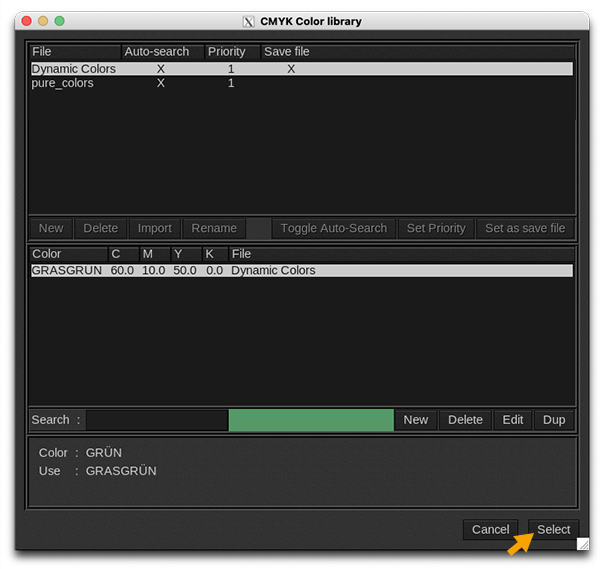The image size is (600, 569).
Task: Click the Import file button
Action: [155, 228]
